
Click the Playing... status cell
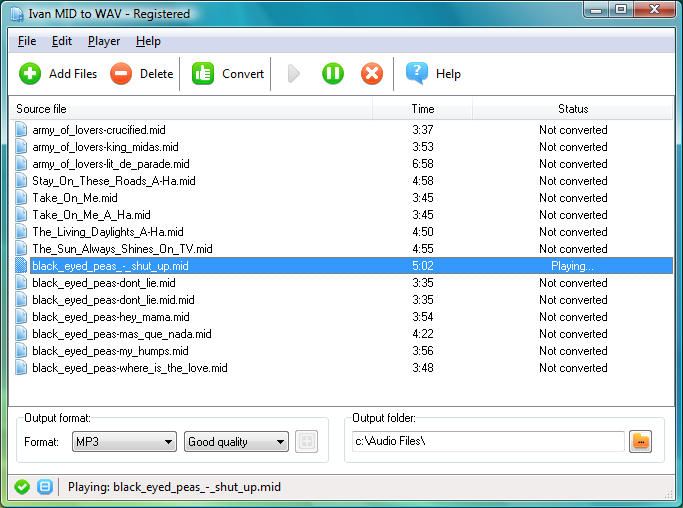(572, 266)
